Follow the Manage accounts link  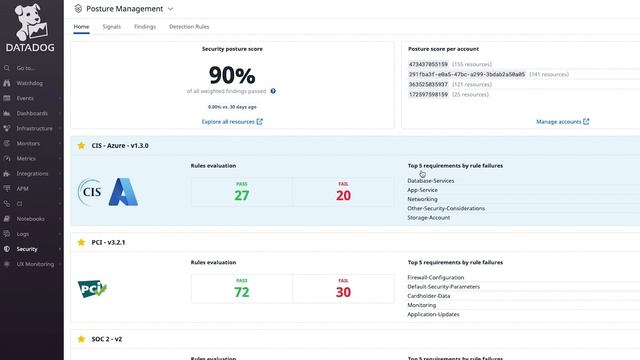(x=558, y=122)
